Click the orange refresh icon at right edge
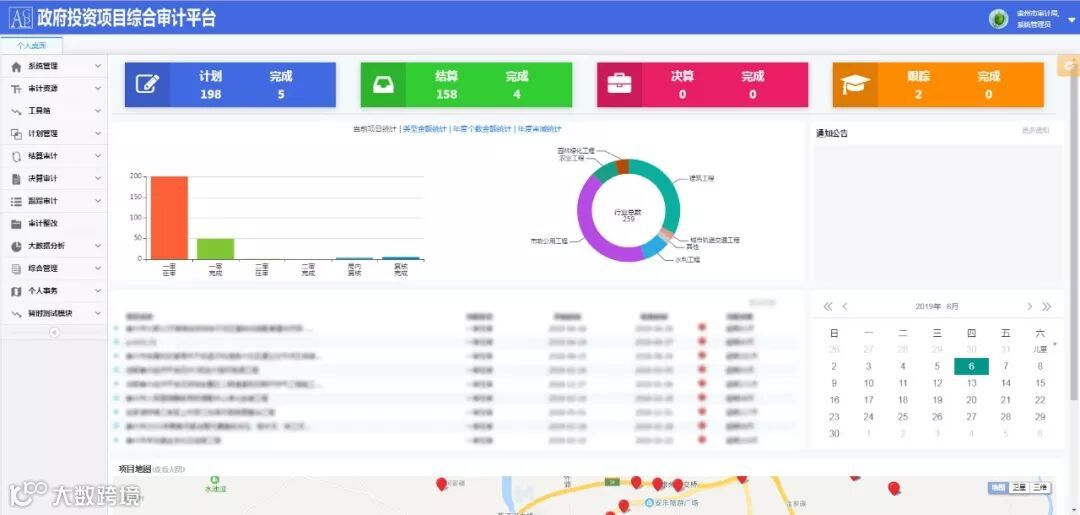1080x515 pixels. (x=1070, y=66)
